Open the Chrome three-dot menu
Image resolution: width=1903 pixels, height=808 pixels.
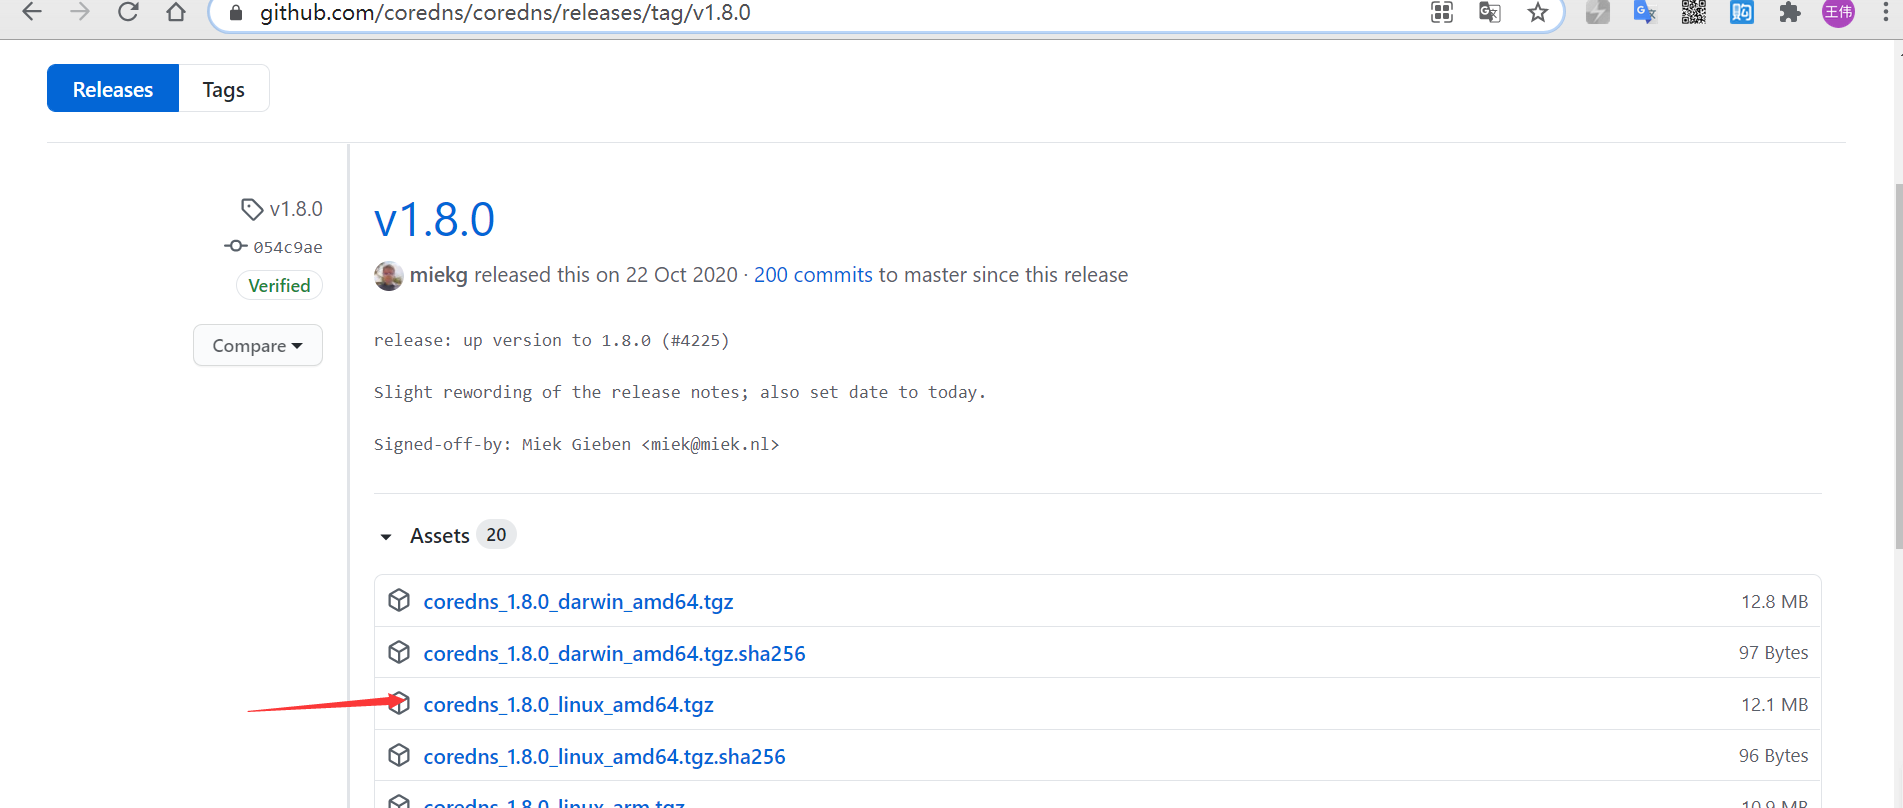click(x=1886, y=12)
